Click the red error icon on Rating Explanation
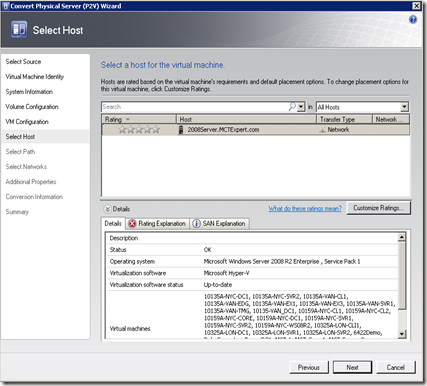The height and width of the screenshot is (386, 427). [x=132, y=224]
